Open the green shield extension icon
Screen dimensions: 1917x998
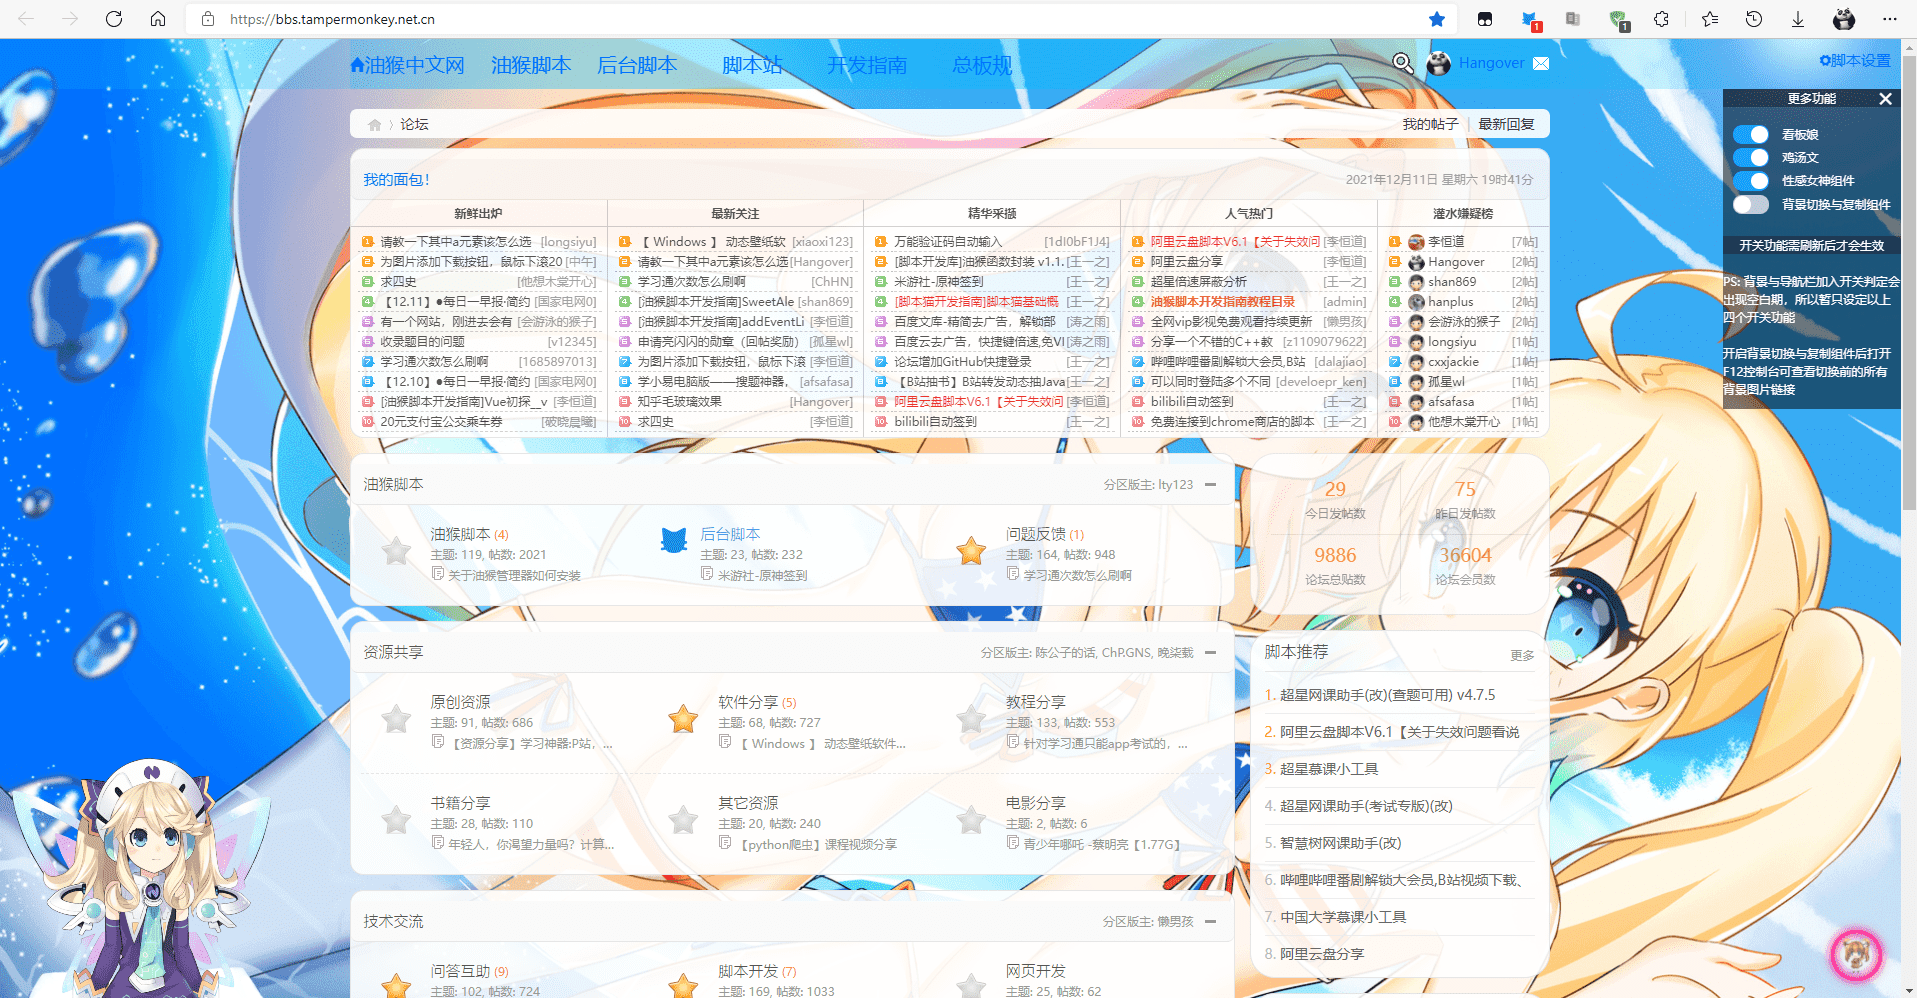coord(1618,20)
